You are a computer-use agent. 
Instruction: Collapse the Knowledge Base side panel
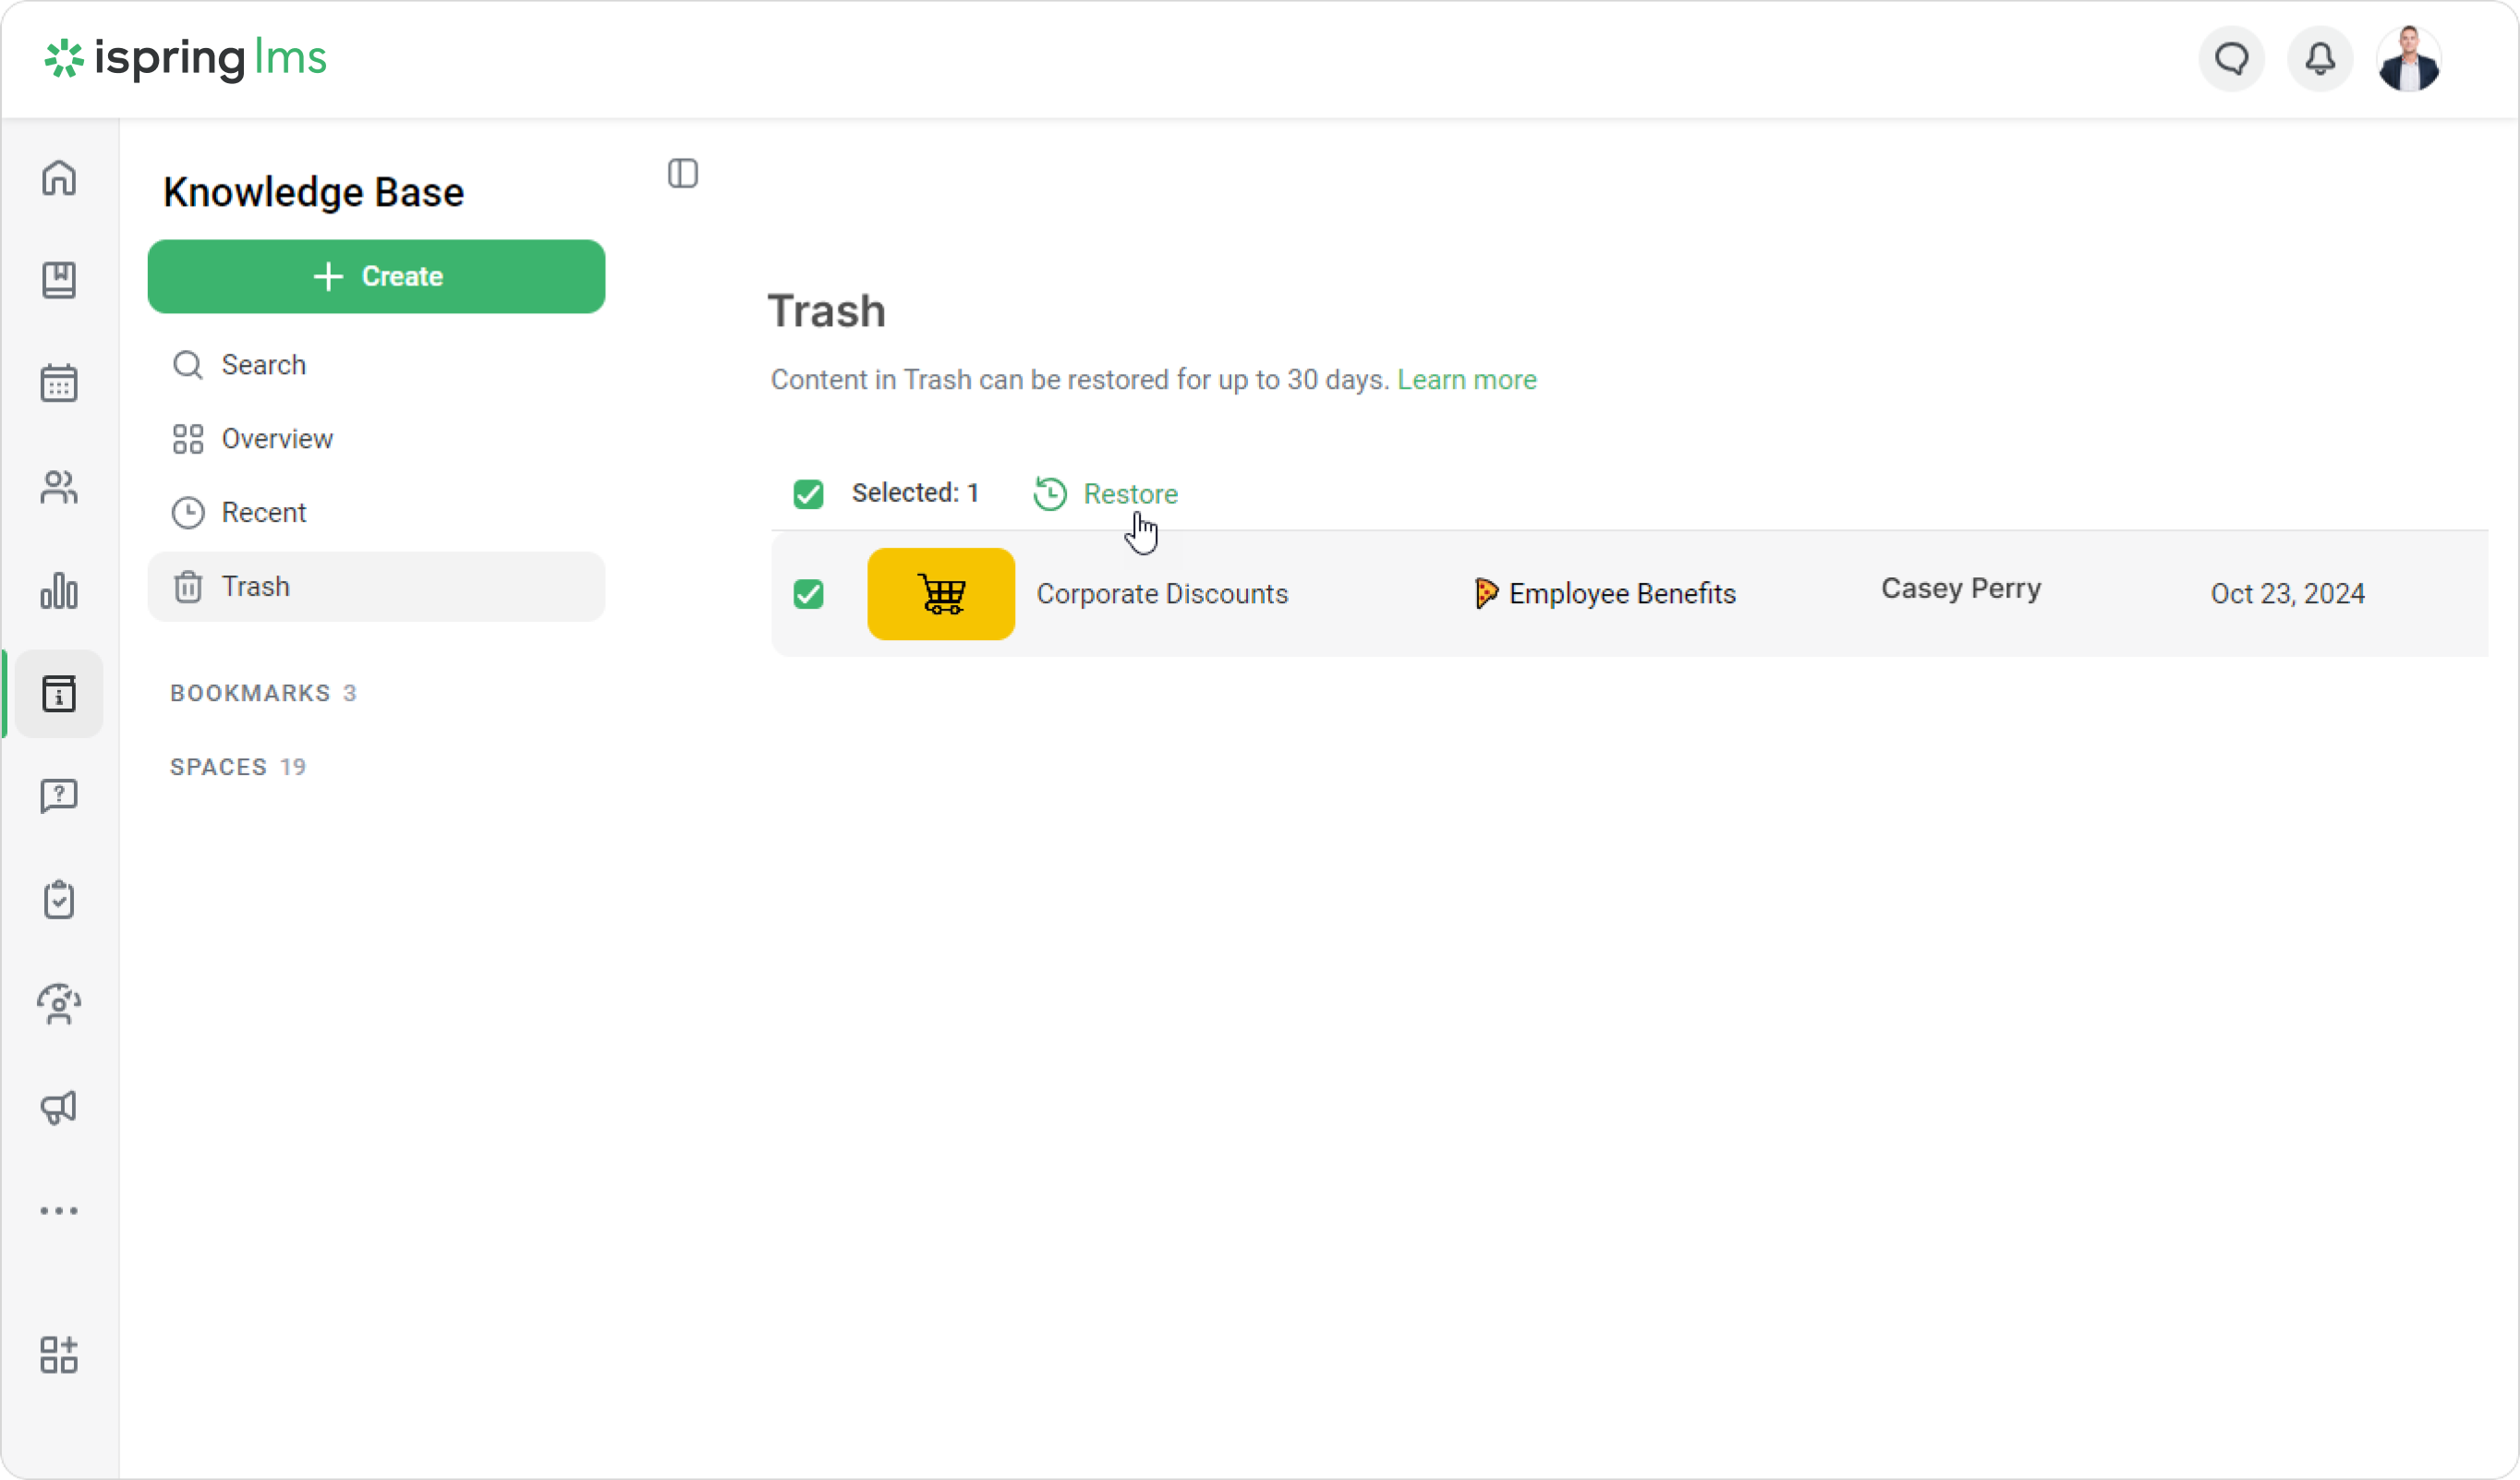[683, 174]
